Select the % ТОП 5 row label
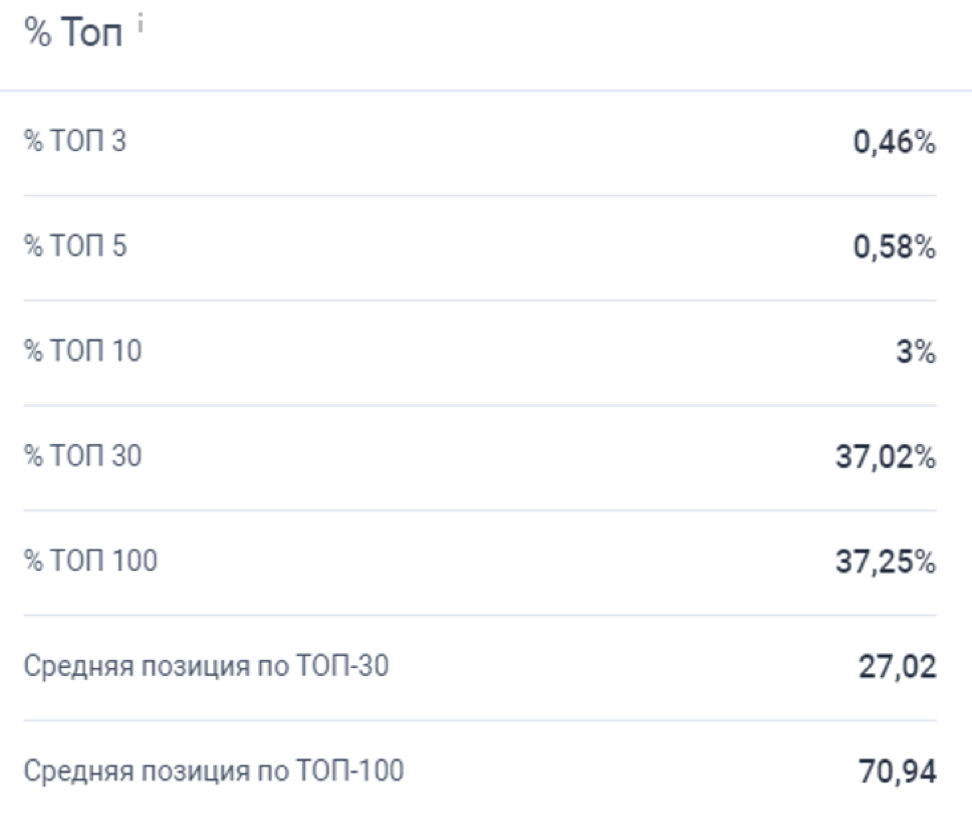Screen dimensions: 972x818 [74, 247]
